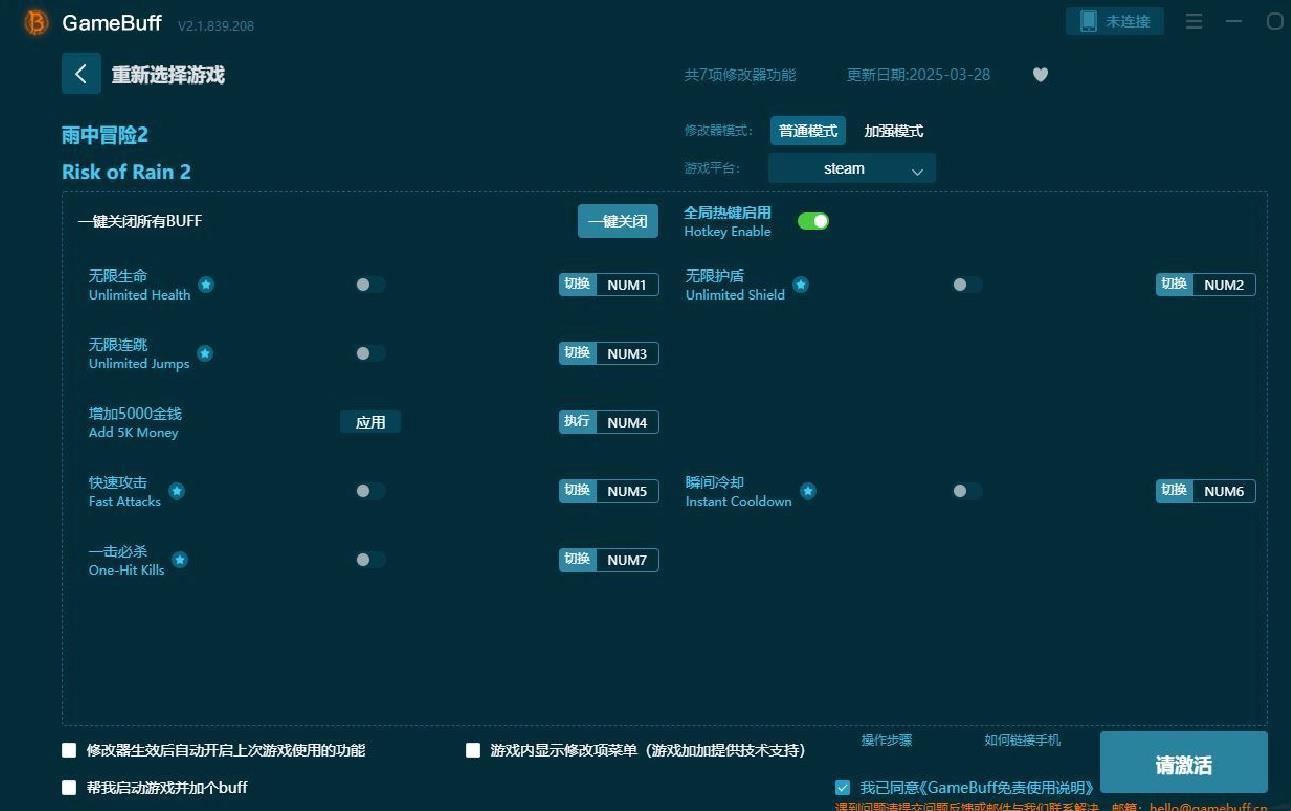
Task: Select 普通模式 normal mode tab
Action: pyautogui.click(x=808, y=131)
